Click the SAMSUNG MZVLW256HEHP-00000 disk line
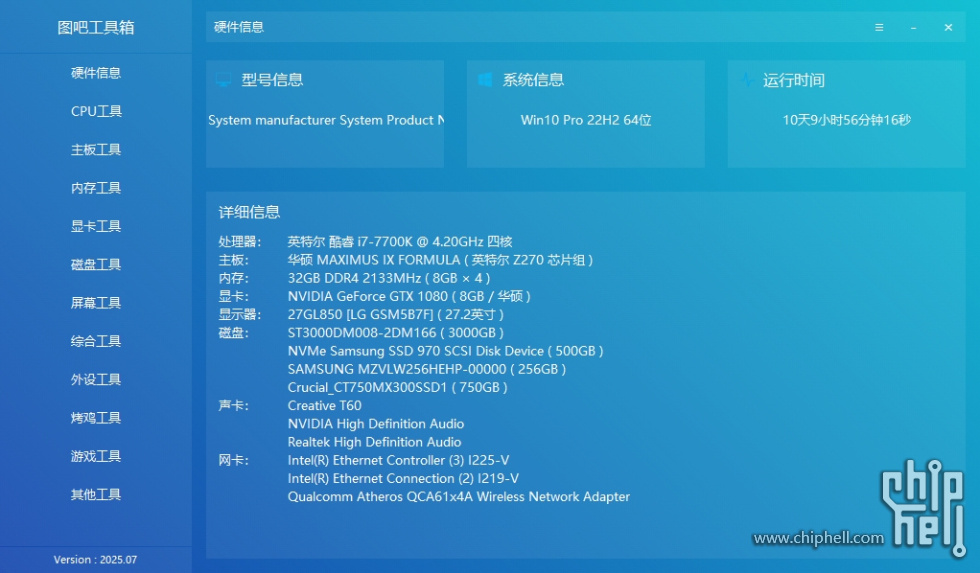 (427, 369)
